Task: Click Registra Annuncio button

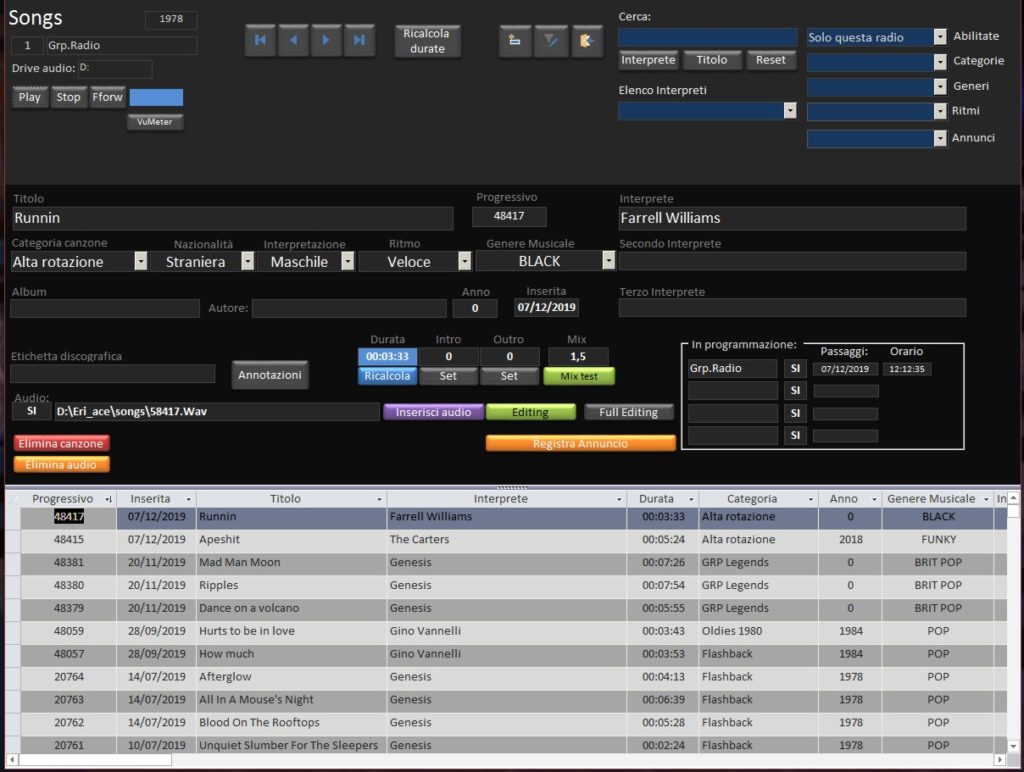Action: 581,443
